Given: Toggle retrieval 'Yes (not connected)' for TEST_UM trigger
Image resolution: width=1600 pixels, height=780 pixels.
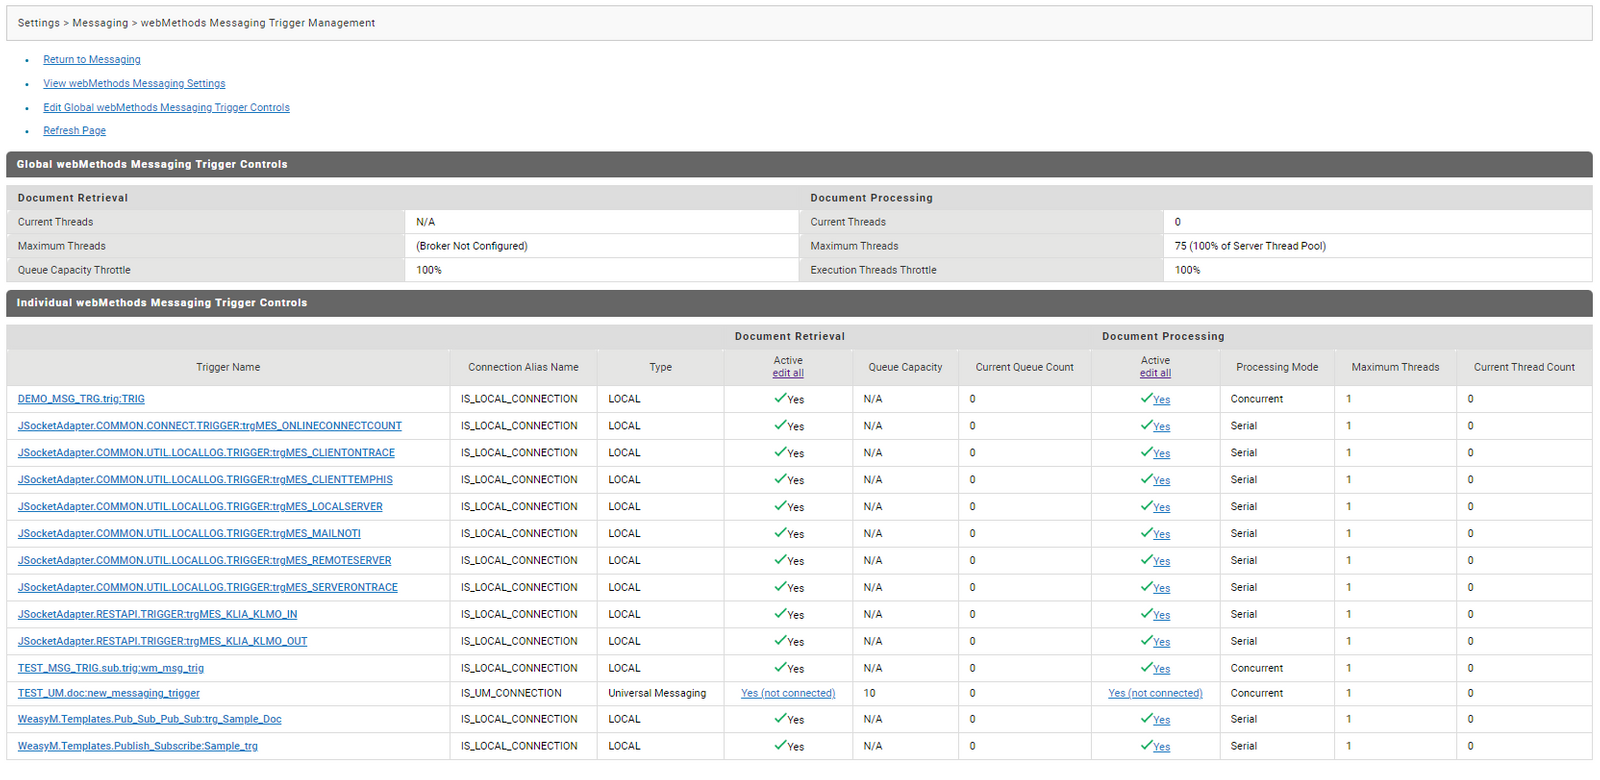Looking at the screenshot, I should coord(788,693).
